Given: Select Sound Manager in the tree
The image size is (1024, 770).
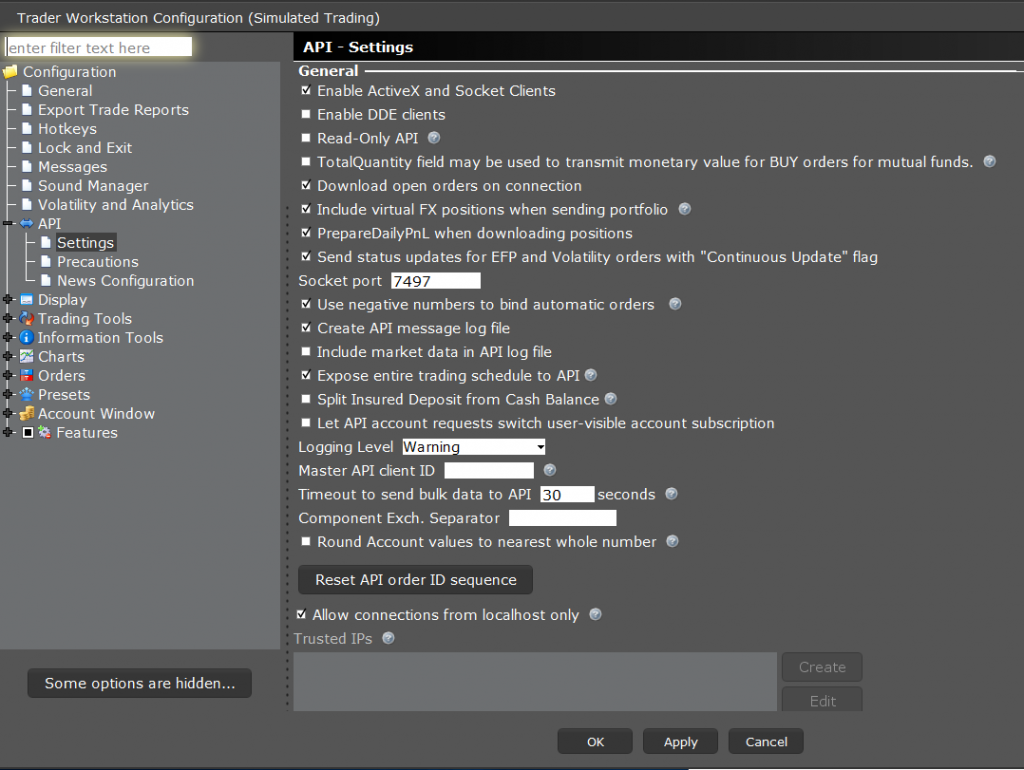Looking at the screenshot, I should (93, 185).
